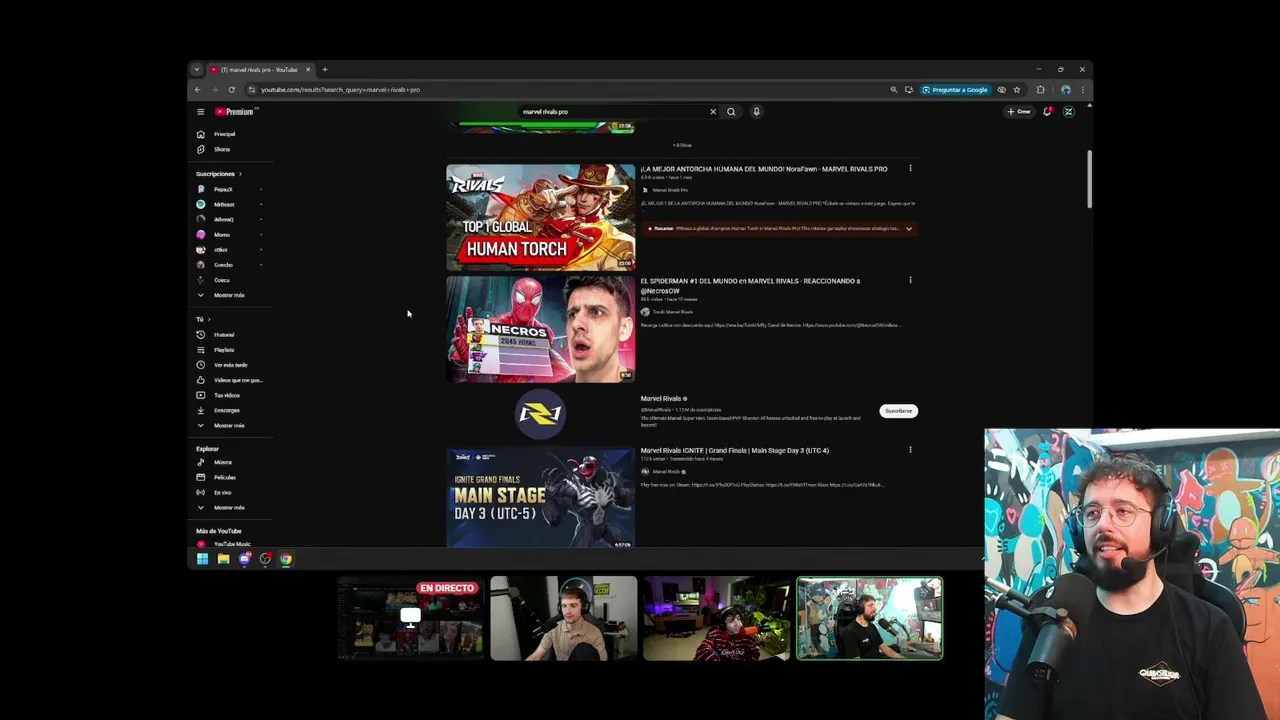Click the Chrome address bar URL
1280x720 pixels.
pyautogui.click(x=340, y=90)
